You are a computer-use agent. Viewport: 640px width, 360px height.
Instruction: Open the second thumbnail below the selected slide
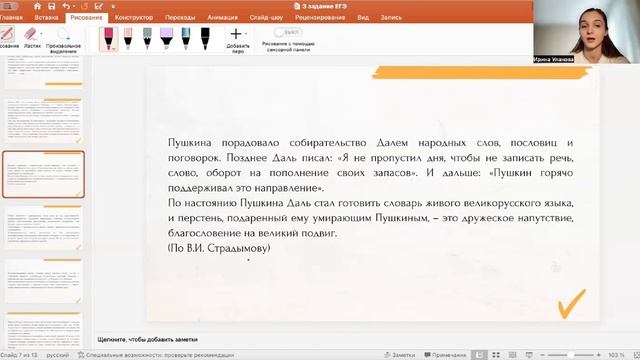[43, 282]
